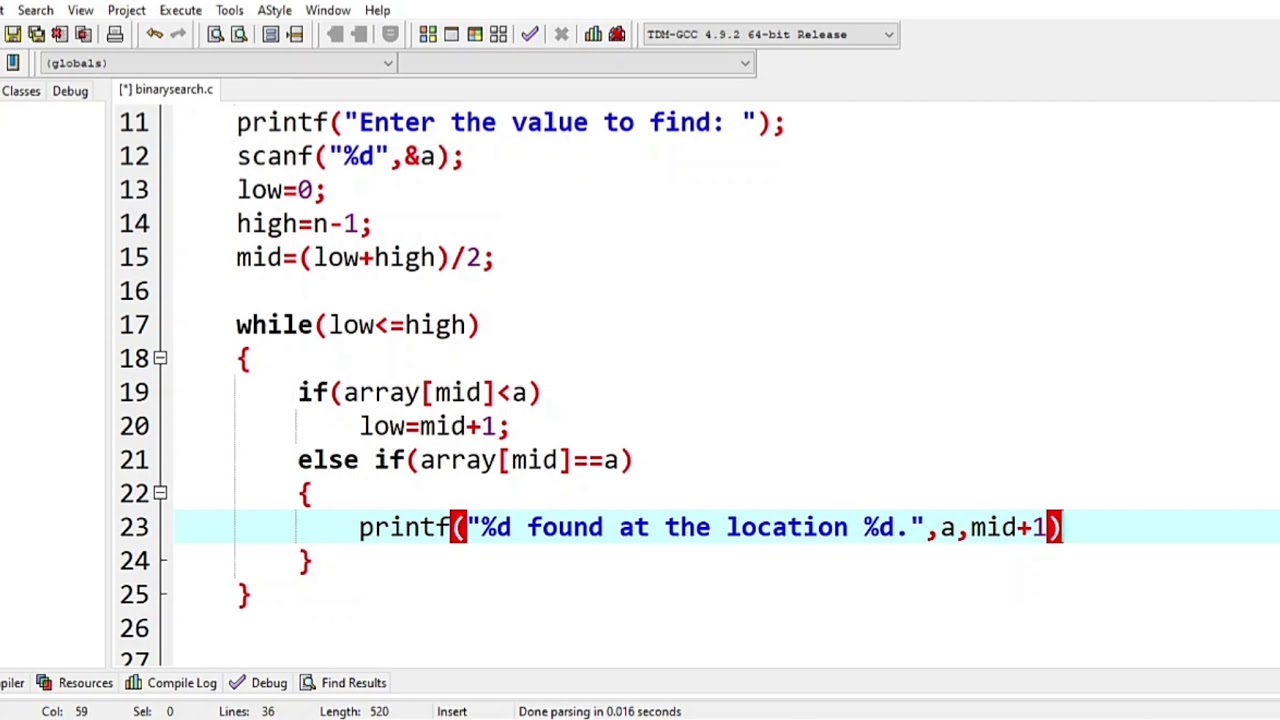Image resolution: width=1280 pixels, height=720 pixels.
Task: Switch to the Debug side tab
Action: click(70, 91)
